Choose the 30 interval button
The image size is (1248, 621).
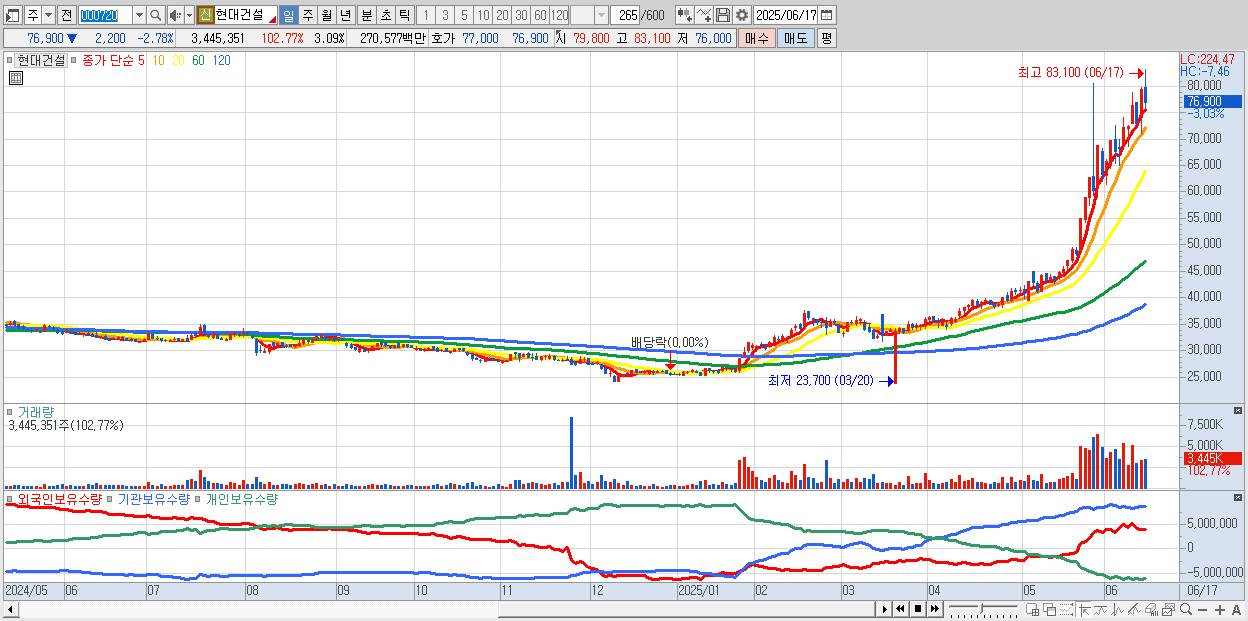[x=521, y=15]
